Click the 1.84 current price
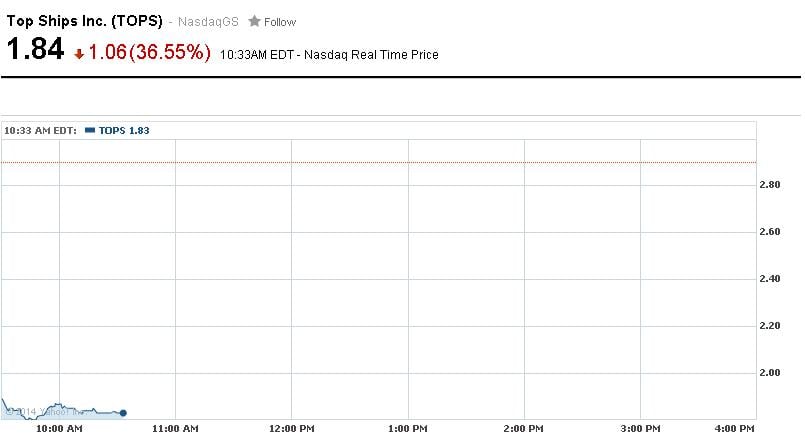The height and width of the screenshot is (433, 805). pyautogui.click(x=35, y=49)
